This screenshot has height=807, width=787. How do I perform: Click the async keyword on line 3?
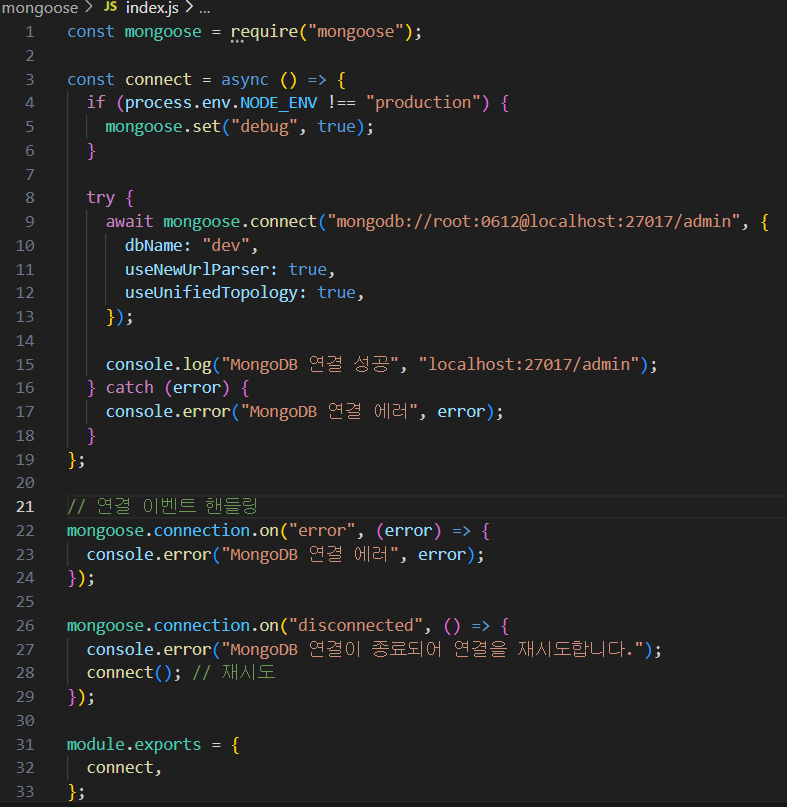(x=244, y=80)
